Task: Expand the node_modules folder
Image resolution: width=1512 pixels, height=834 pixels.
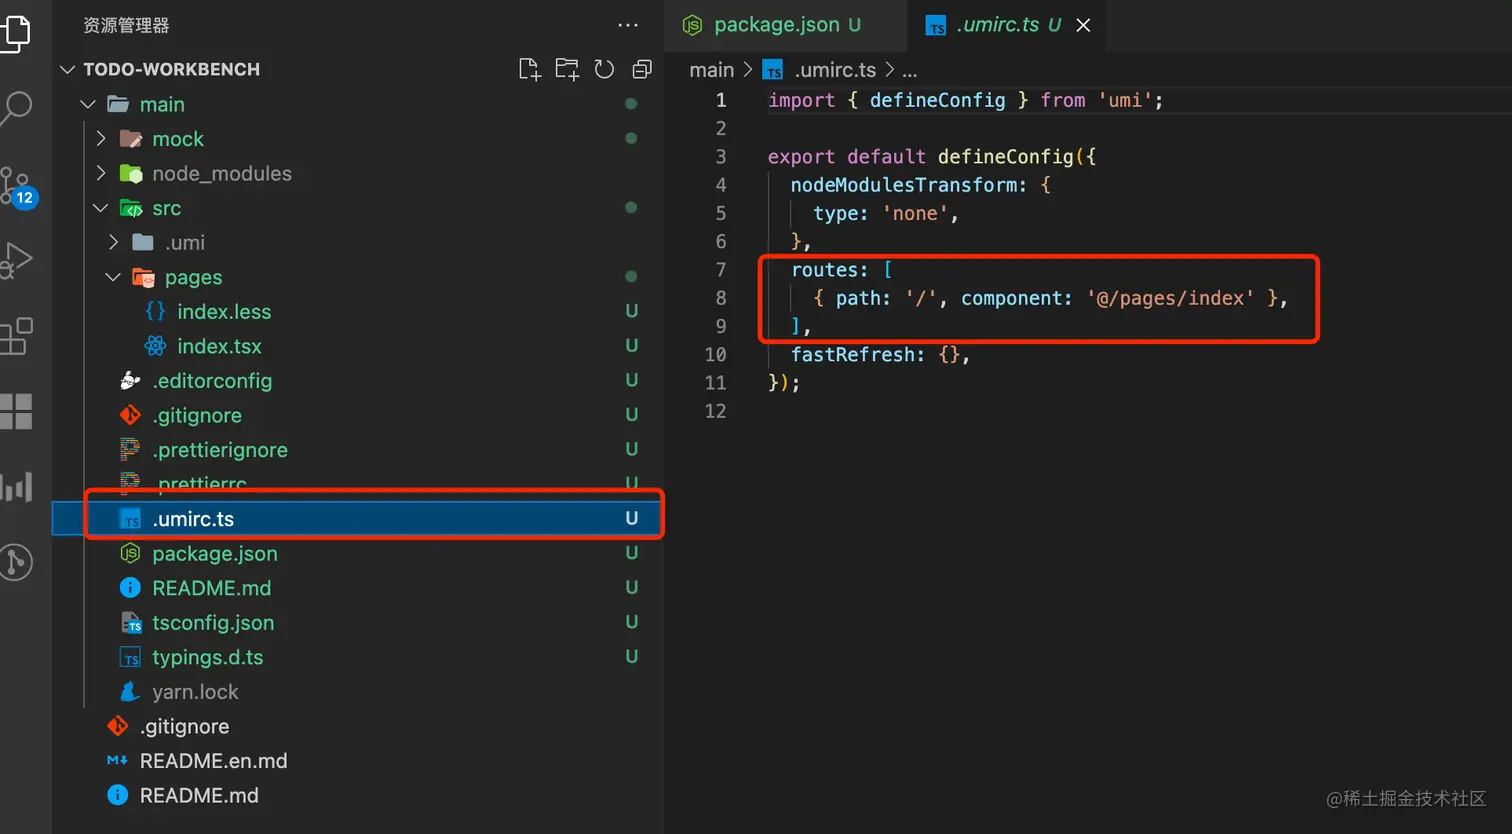Action: (101, 173)
